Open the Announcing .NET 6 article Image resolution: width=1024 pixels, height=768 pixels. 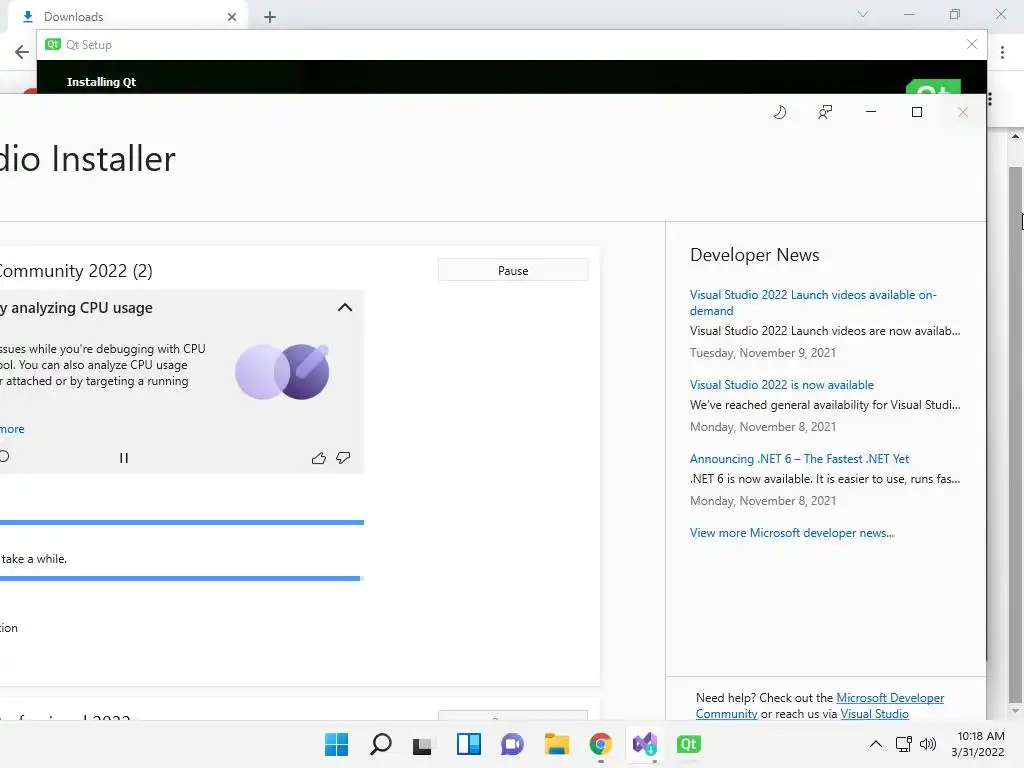(799, 458)
